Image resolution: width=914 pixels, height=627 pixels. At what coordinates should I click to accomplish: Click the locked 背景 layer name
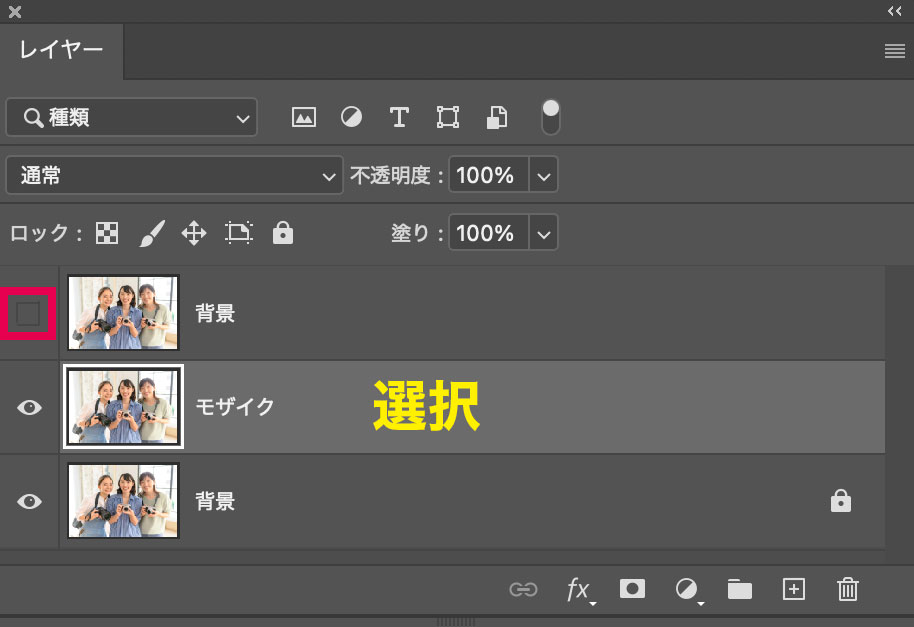pos(215,501)
